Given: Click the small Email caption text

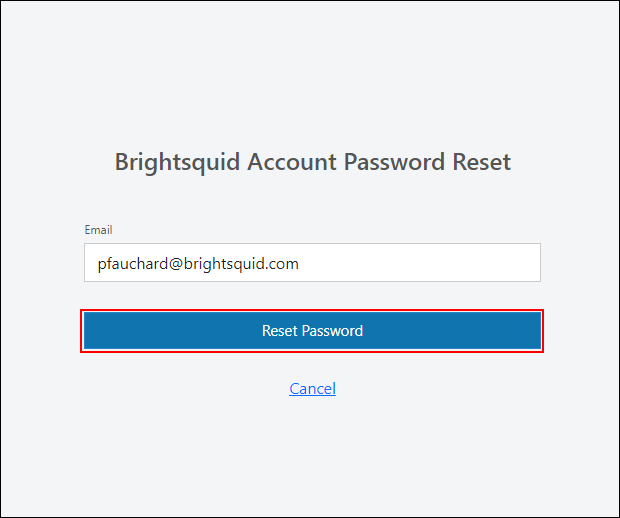Looking at the screenshot, I should [98, 230].
